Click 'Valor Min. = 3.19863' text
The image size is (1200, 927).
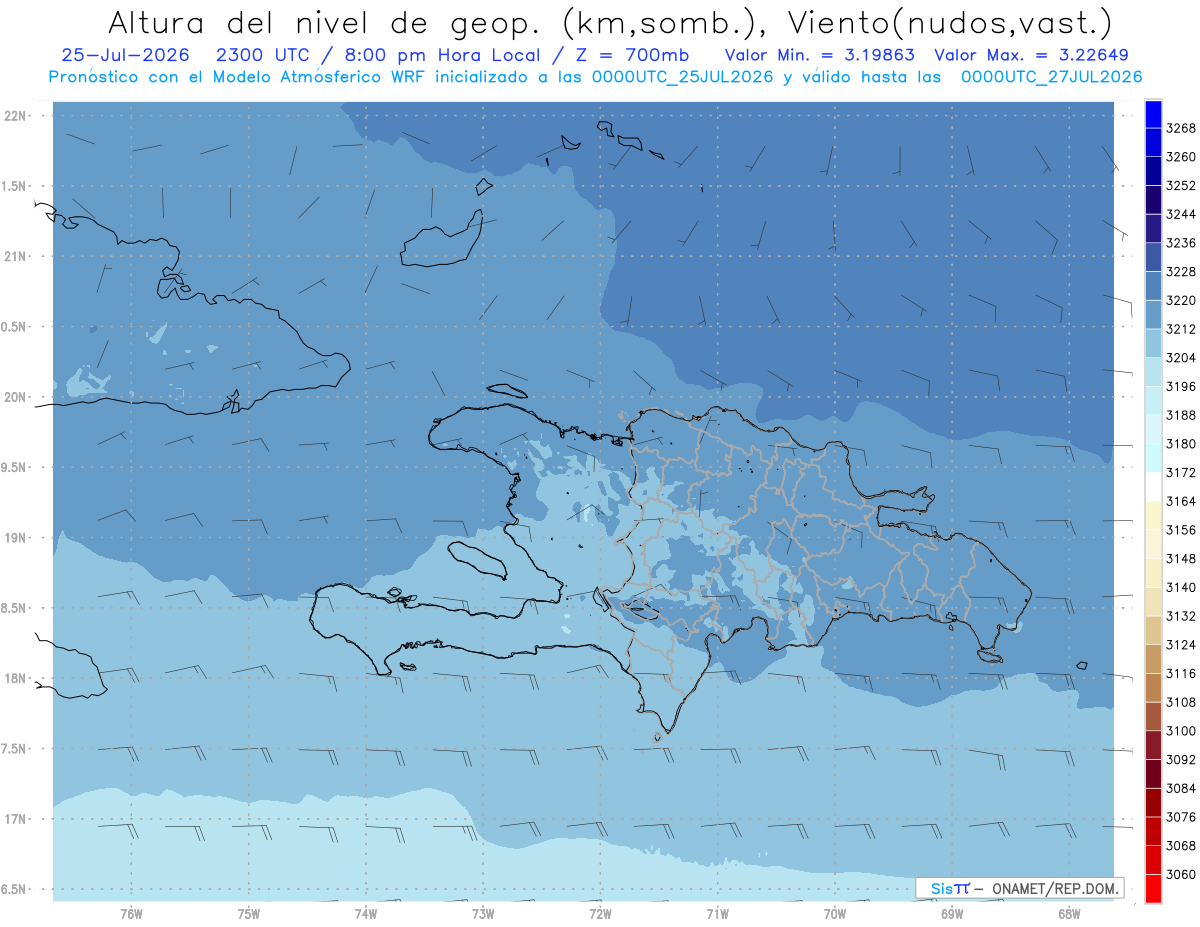pyautogui.click(x=821, y=55)
